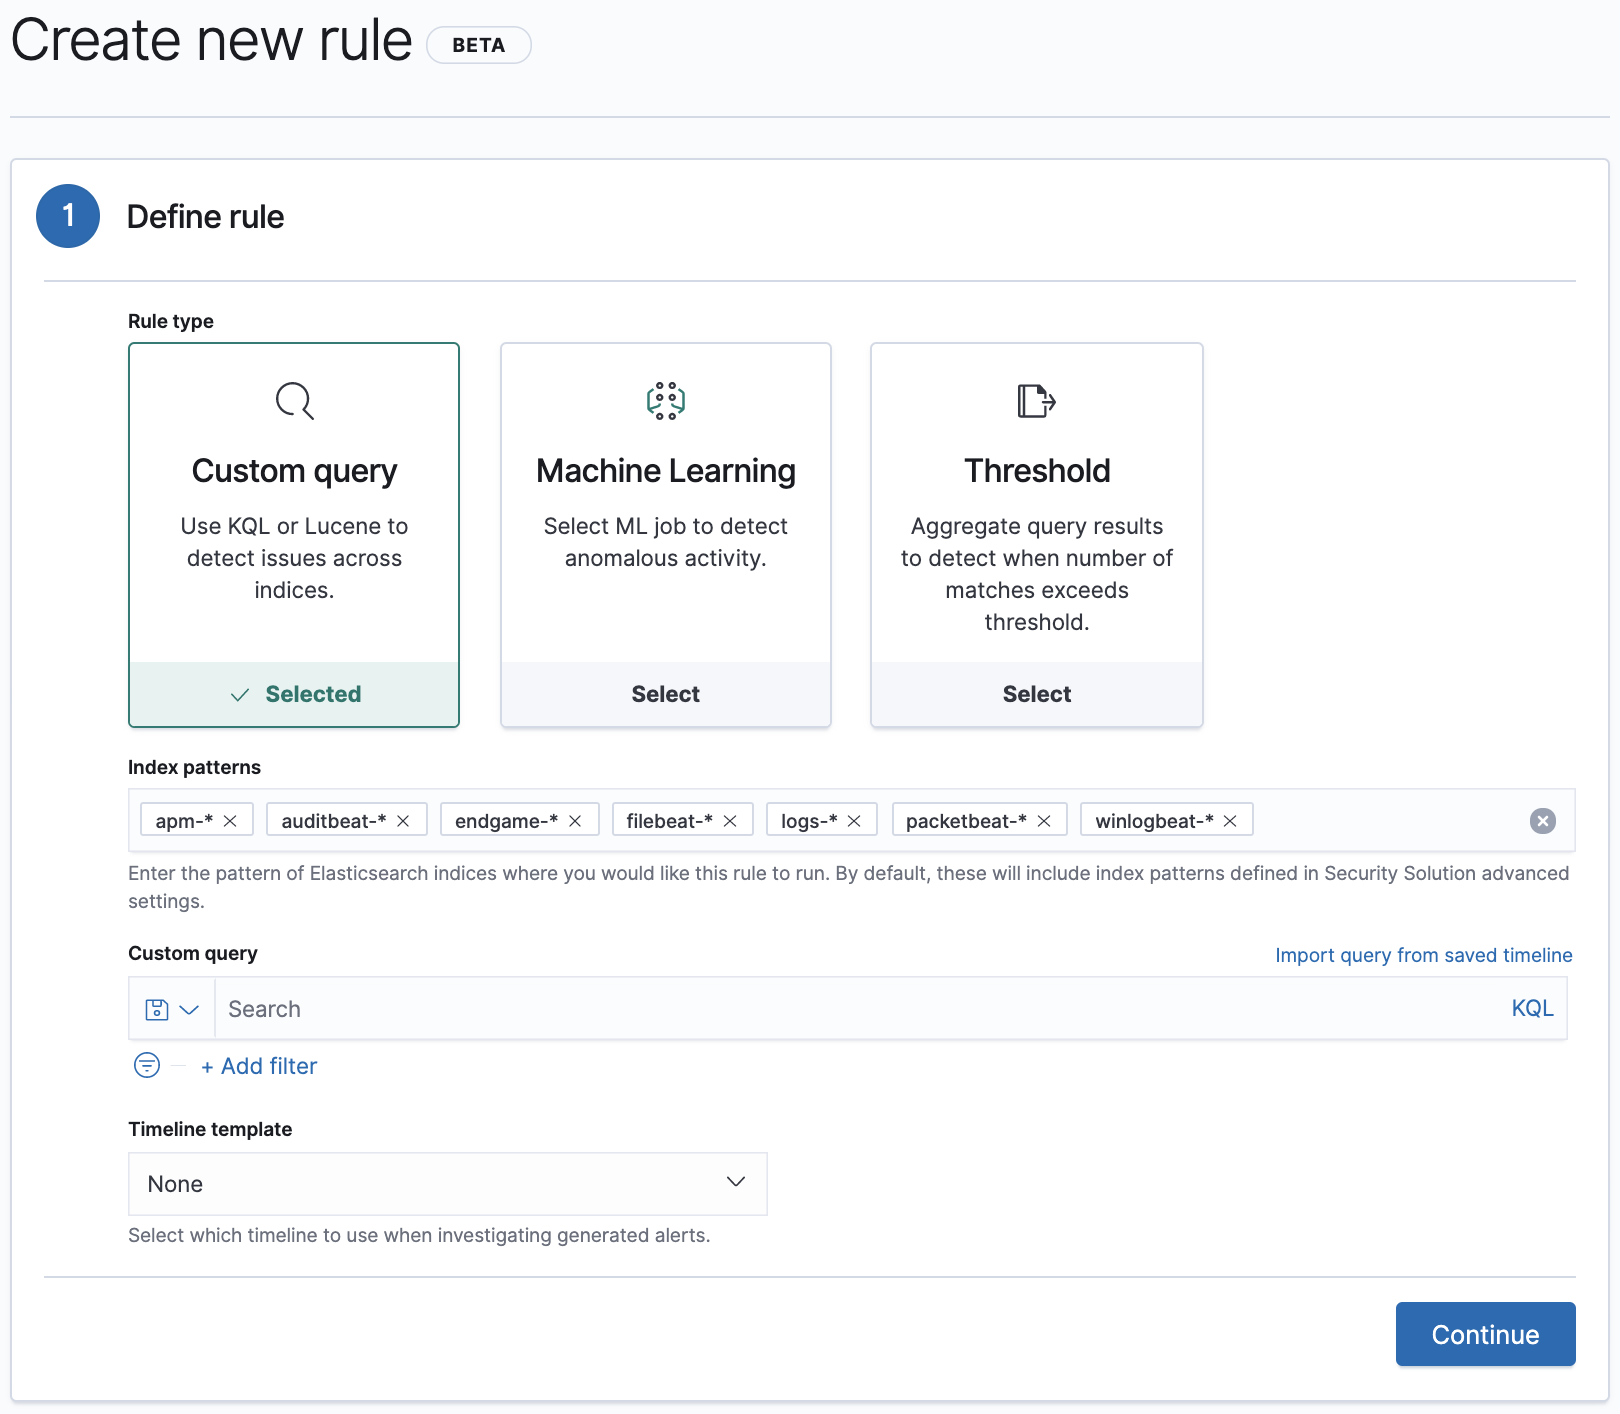
Task: Click the filter options icon below the search bar
Action: pos(146,1066)
